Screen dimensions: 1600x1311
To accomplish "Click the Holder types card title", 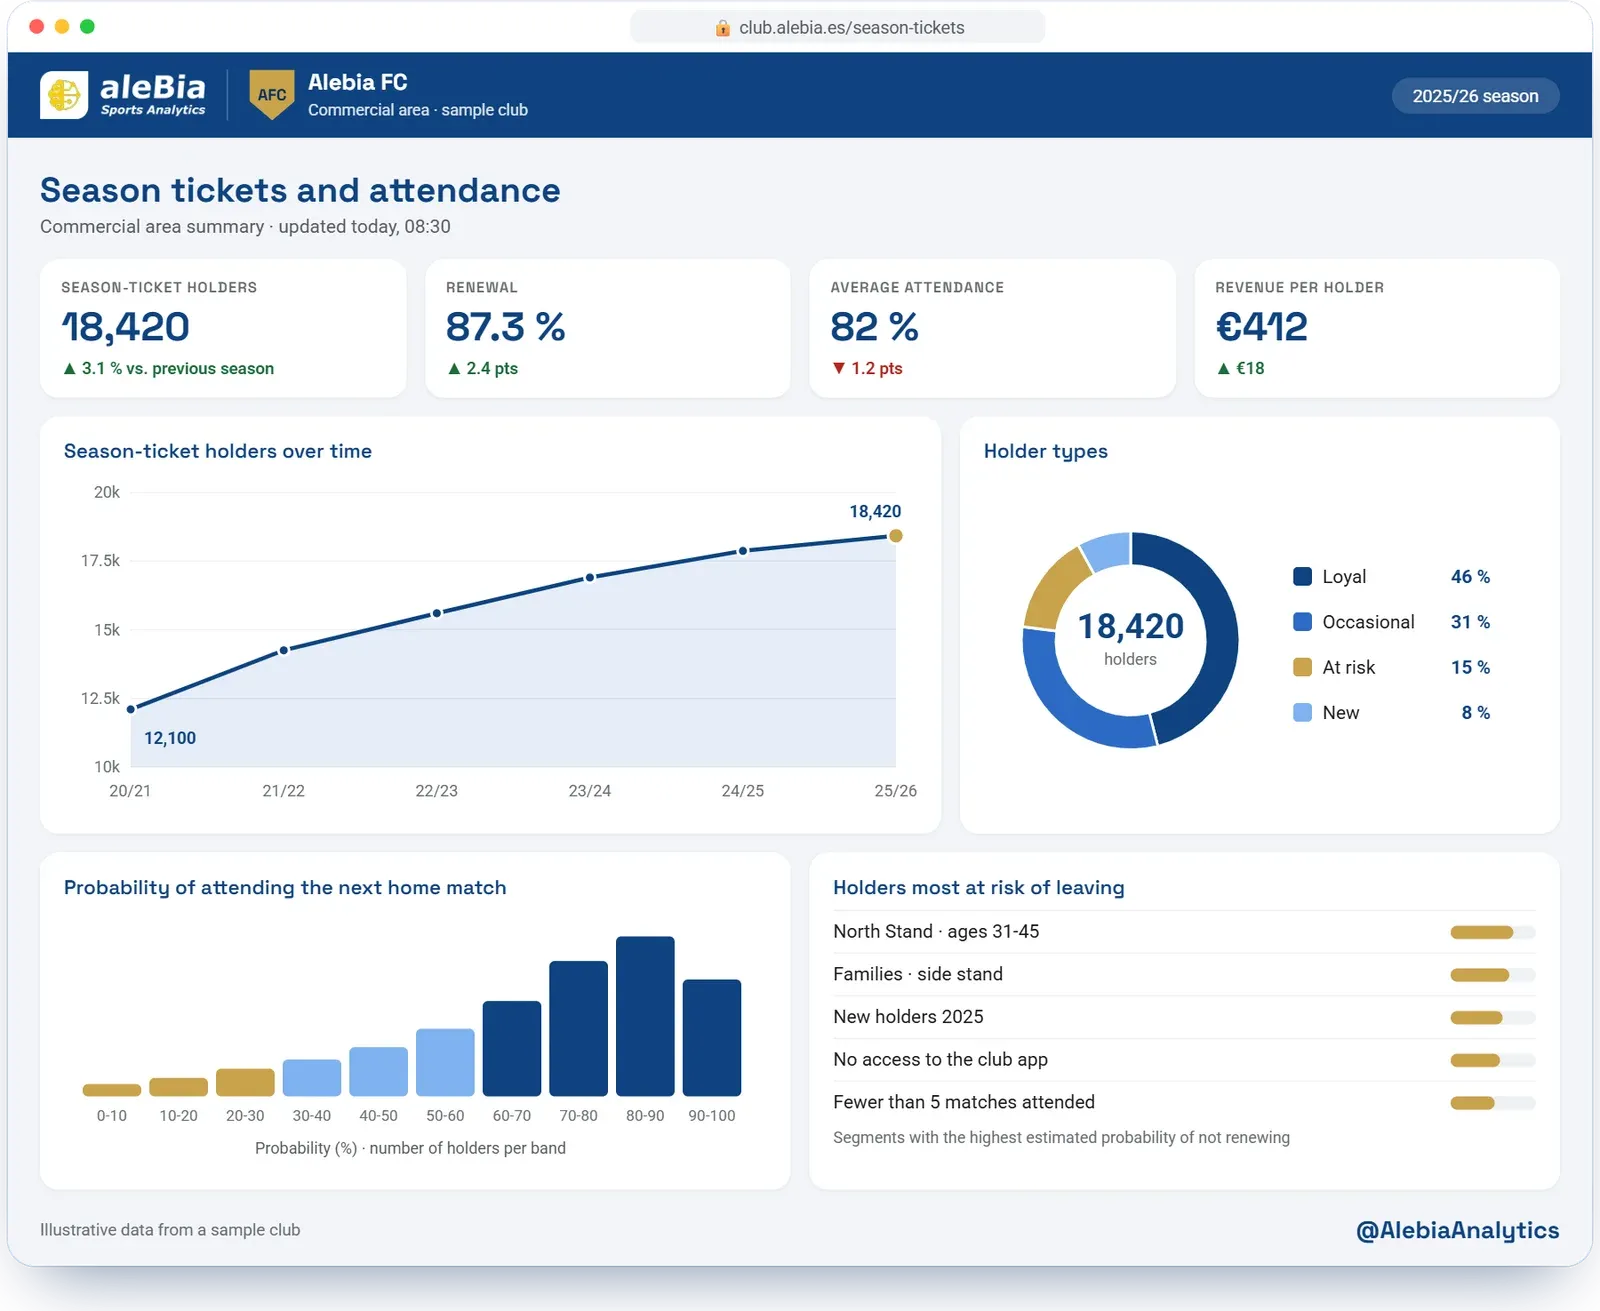I will (1045, 451).
